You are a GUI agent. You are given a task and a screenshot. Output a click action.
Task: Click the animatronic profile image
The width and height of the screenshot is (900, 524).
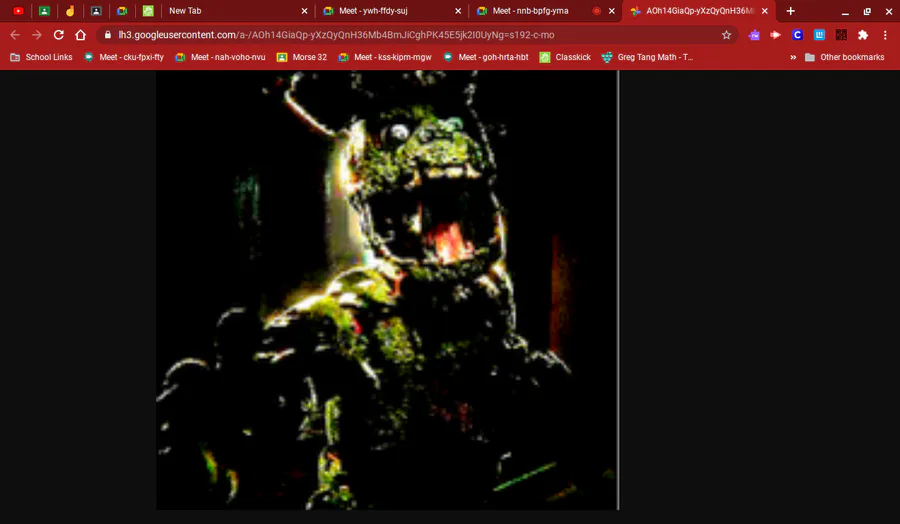387,290
